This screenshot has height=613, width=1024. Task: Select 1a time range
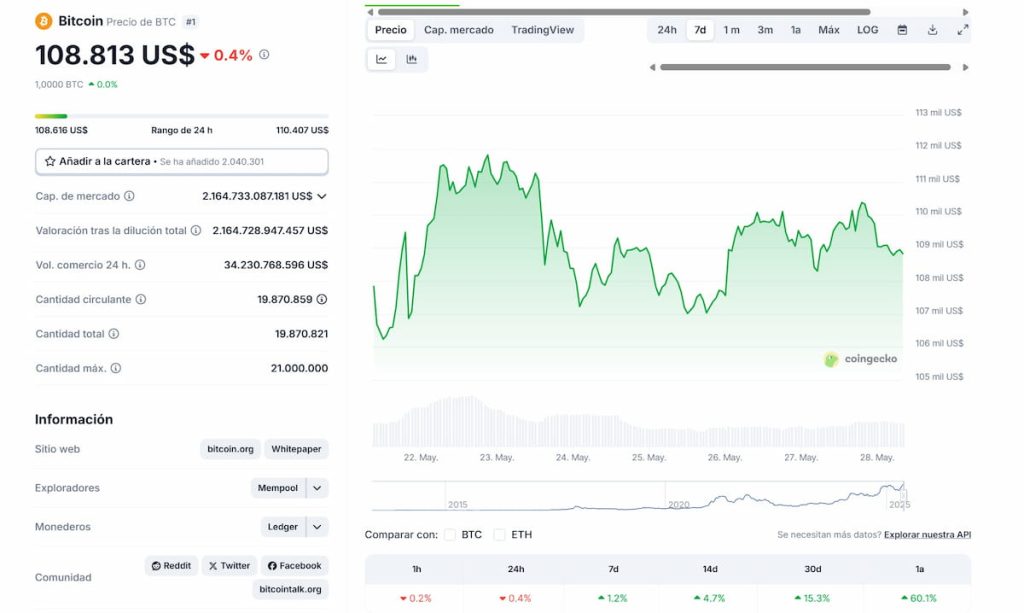pyautogui.click(x=795, y=30)
